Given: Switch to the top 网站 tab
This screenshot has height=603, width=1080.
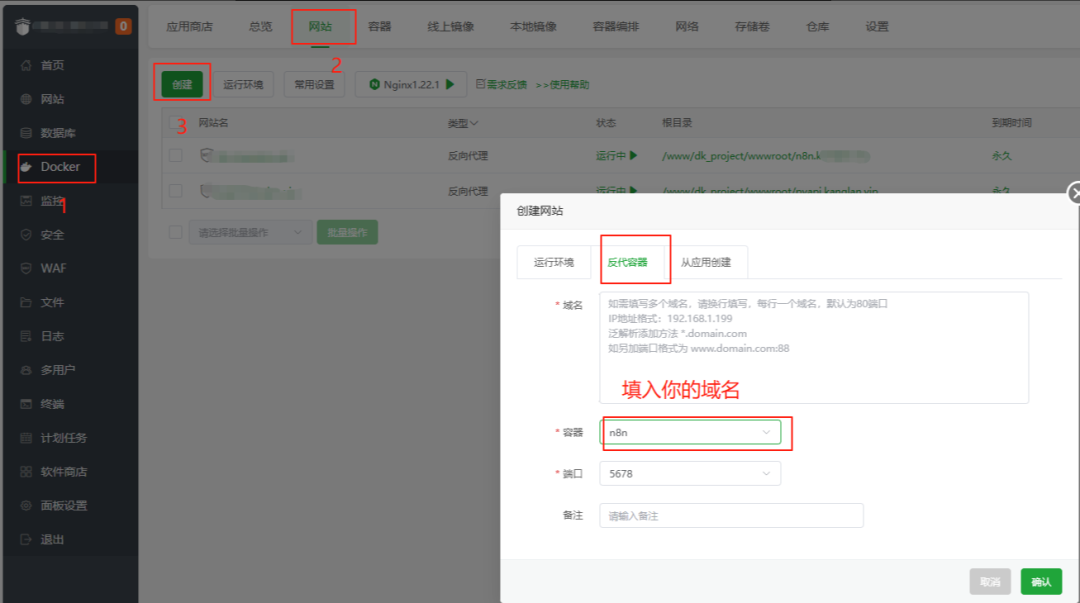Looking at the screenshot, I should coord(320,27).
